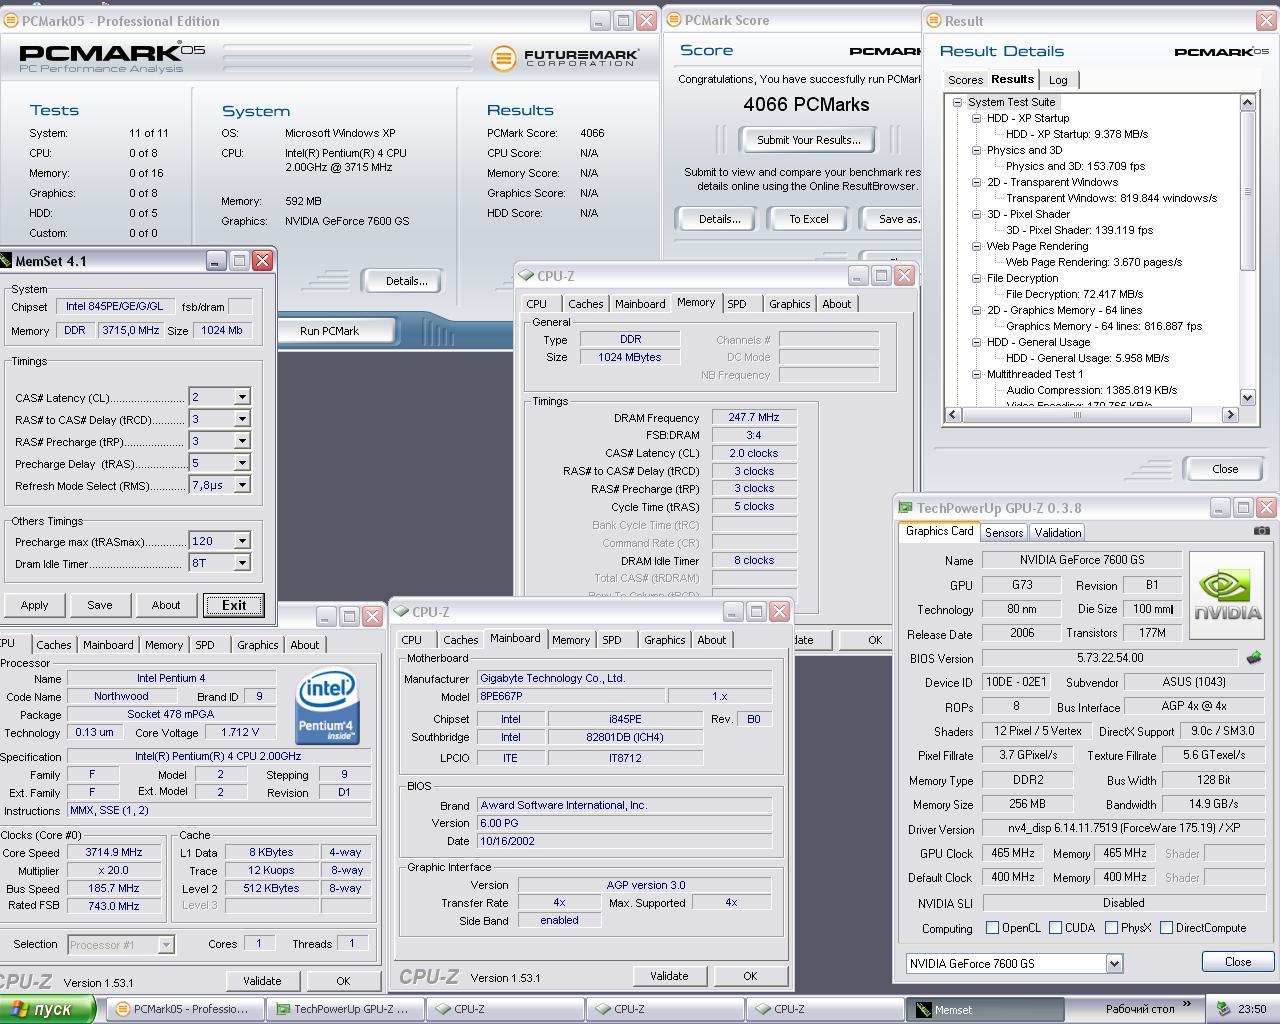Collapse the Web Page Rendering tree node

coord(977,246)
